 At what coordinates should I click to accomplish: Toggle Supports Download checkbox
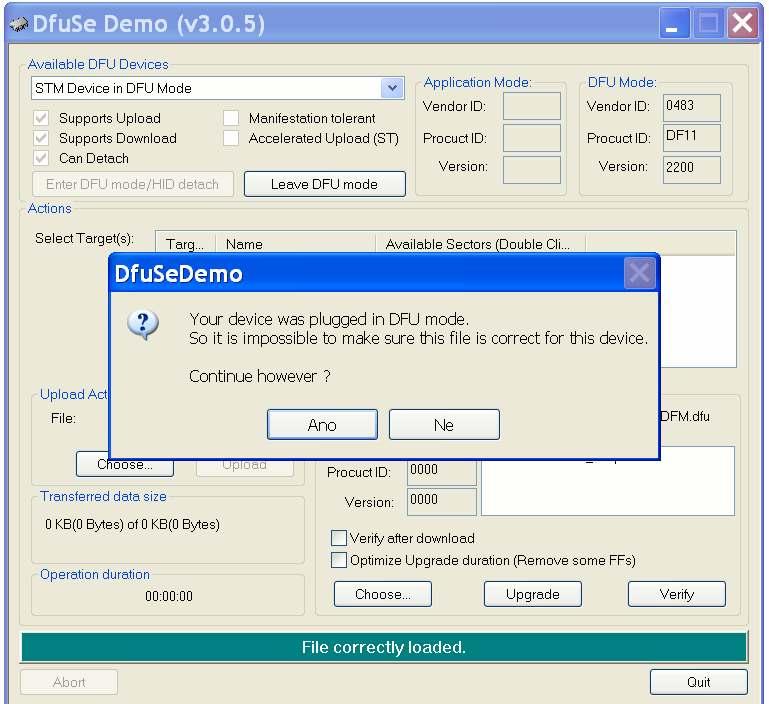point(41,138)
